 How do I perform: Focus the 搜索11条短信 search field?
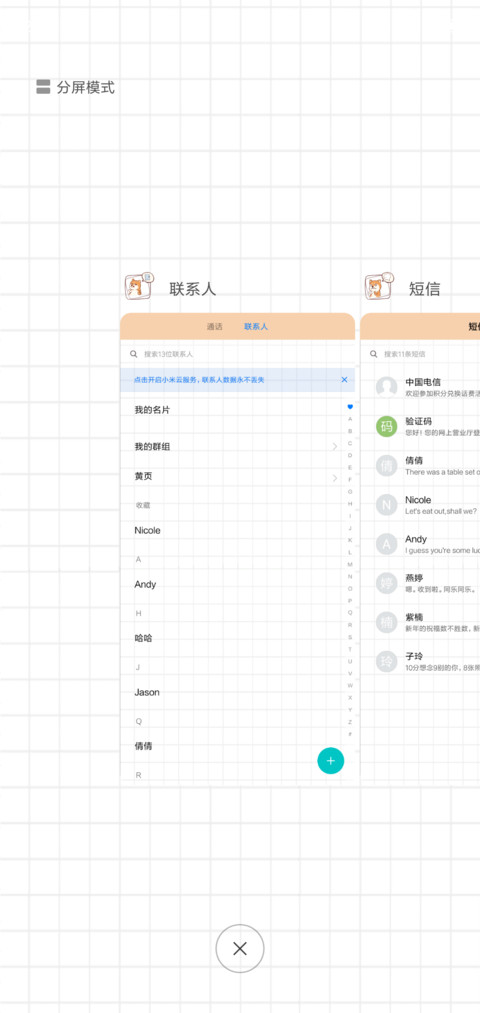(421, 354)
